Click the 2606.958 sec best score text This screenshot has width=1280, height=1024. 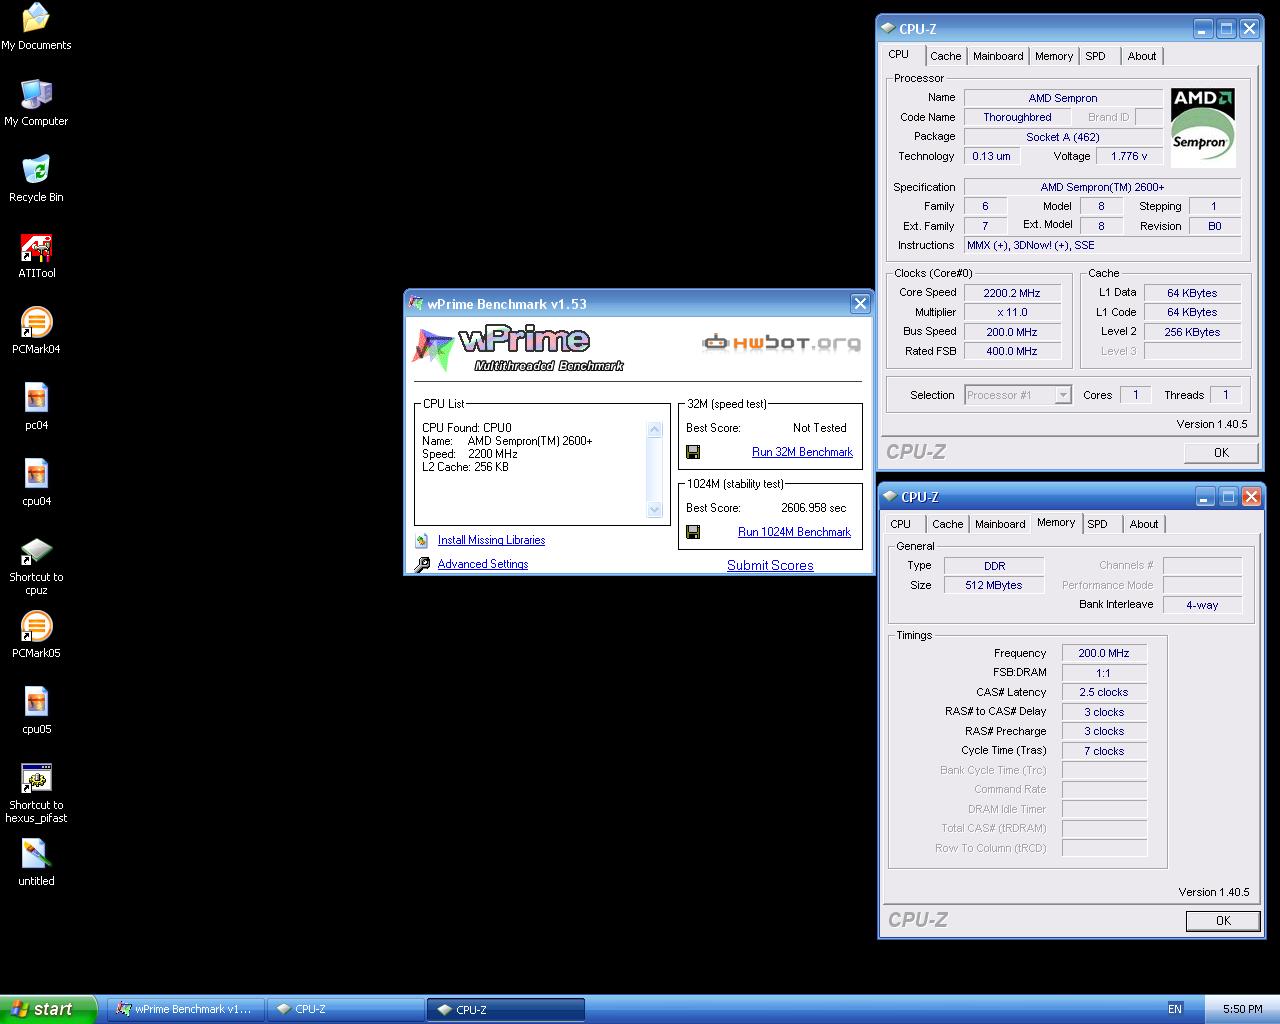click(x=814, y=508)
